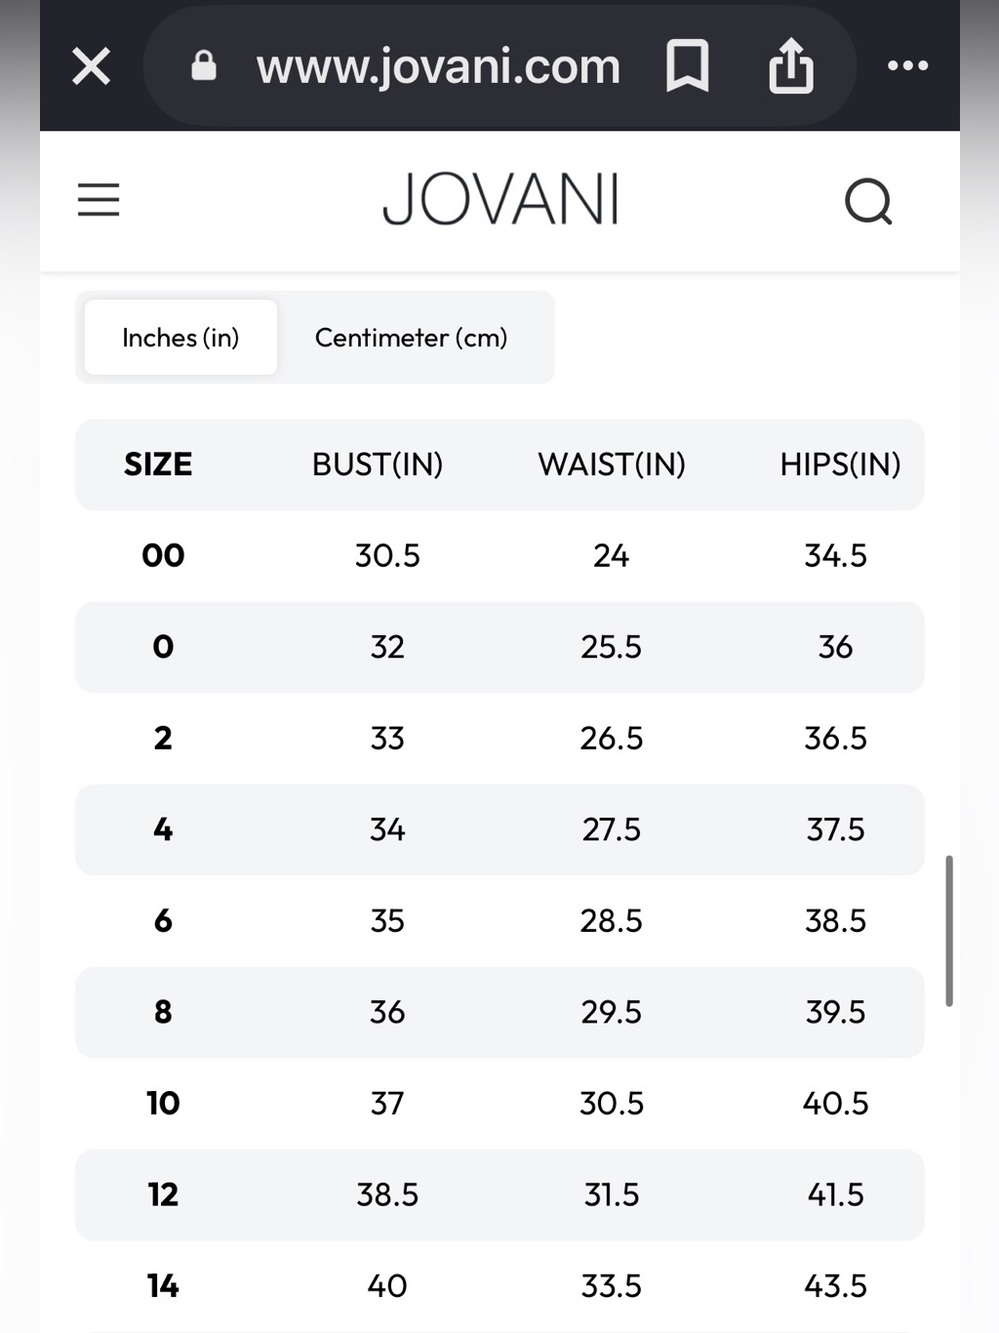Click the page scrollbar on the right

point(949,930)
